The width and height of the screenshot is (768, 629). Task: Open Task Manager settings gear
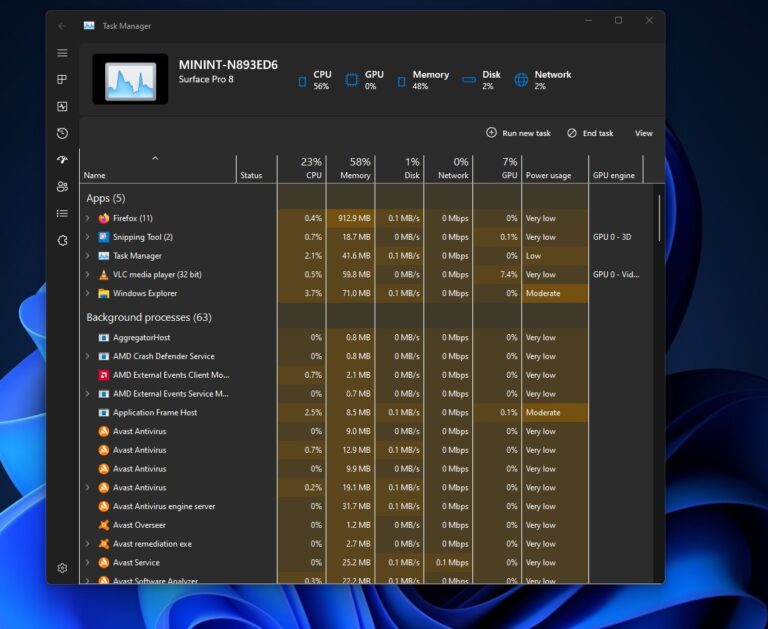click(62, 568)
